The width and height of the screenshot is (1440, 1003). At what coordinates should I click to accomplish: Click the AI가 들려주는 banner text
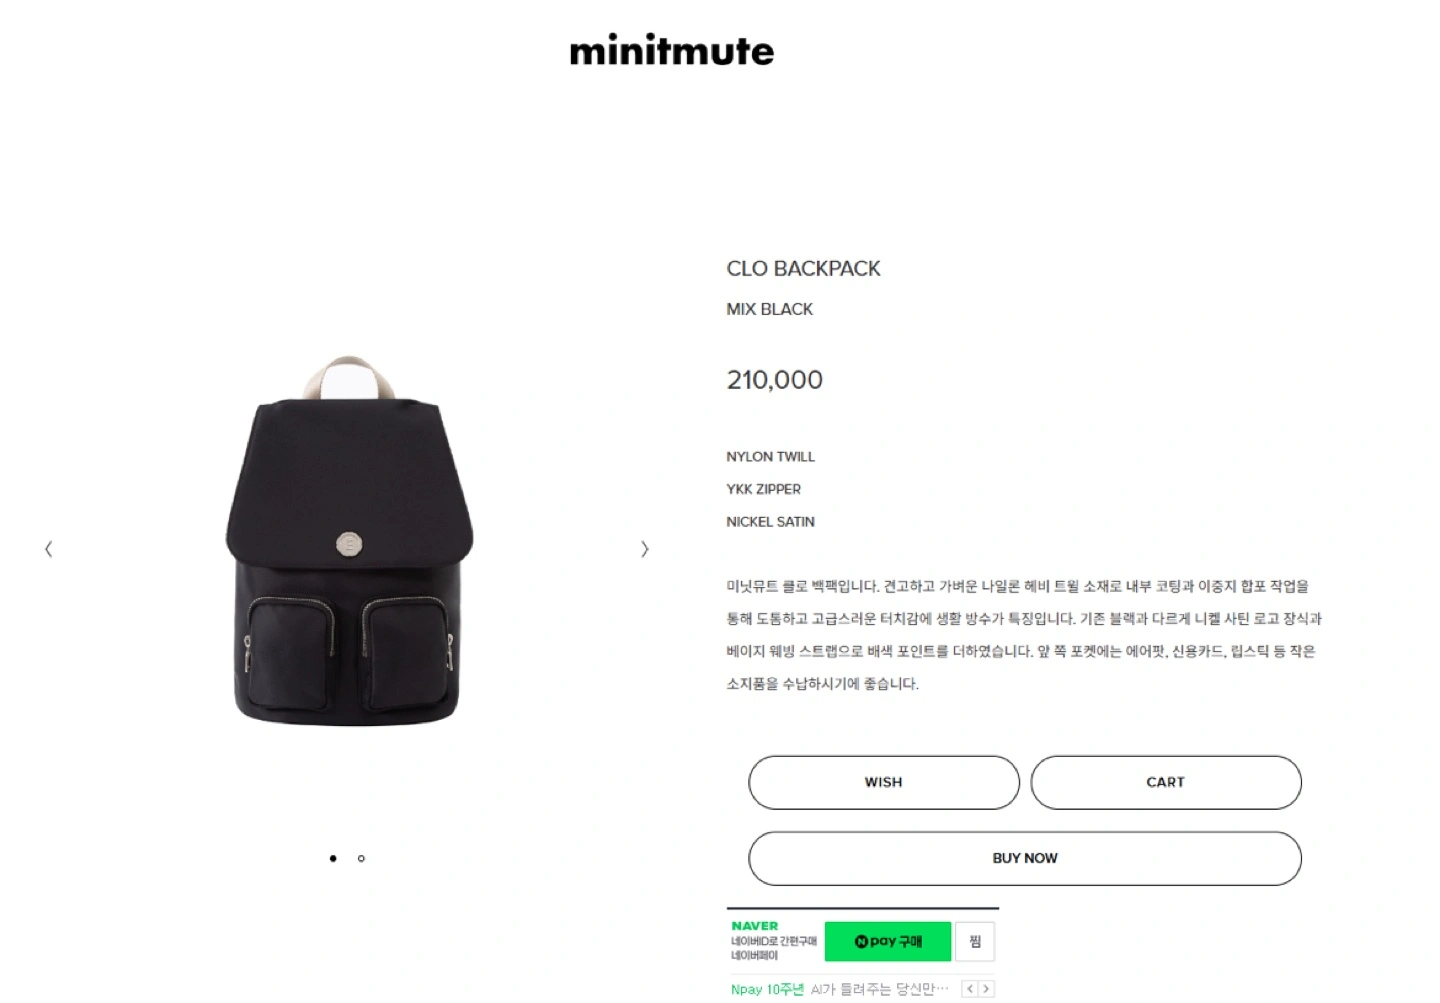tap(879, 989)
